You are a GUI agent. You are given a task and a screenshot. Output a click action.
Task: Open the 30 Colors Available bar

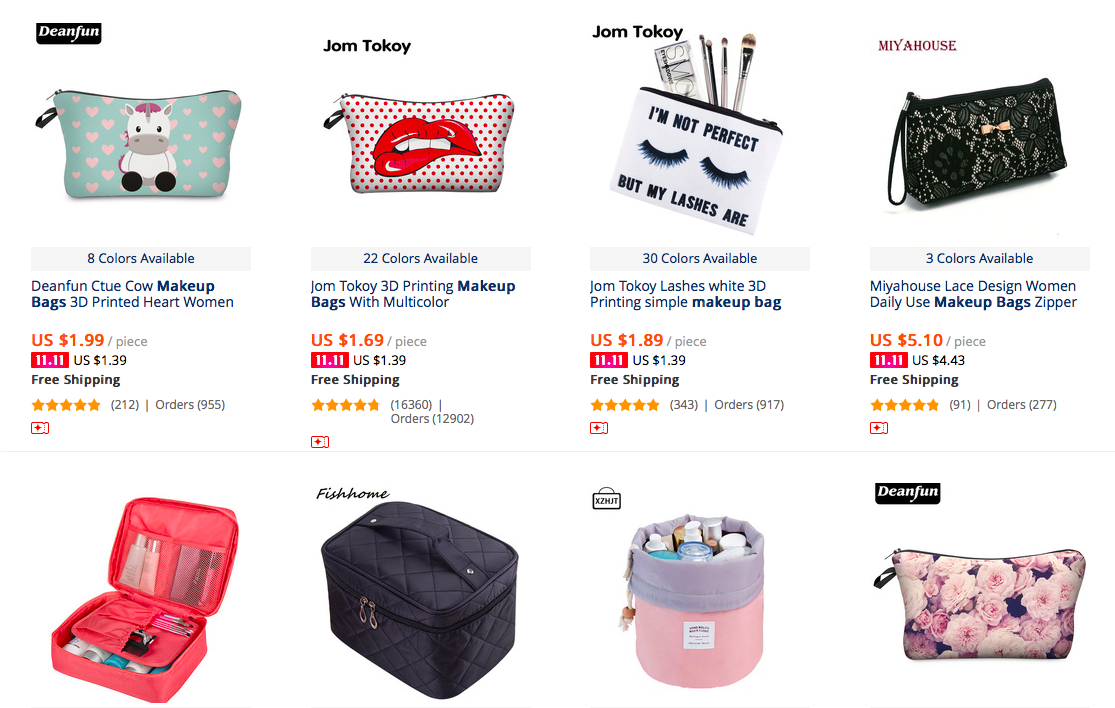pos(700,259)
